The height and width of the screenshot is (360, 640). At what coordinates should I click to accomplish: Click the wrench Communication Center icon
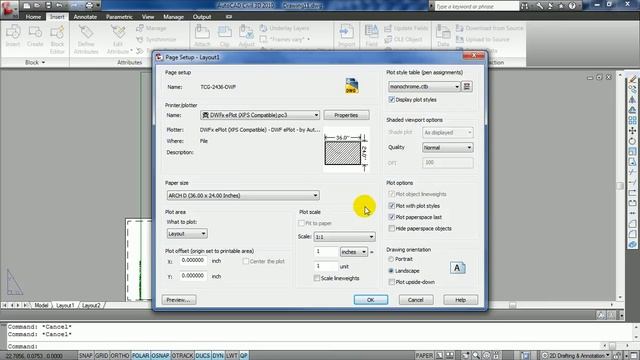(540, 6)
